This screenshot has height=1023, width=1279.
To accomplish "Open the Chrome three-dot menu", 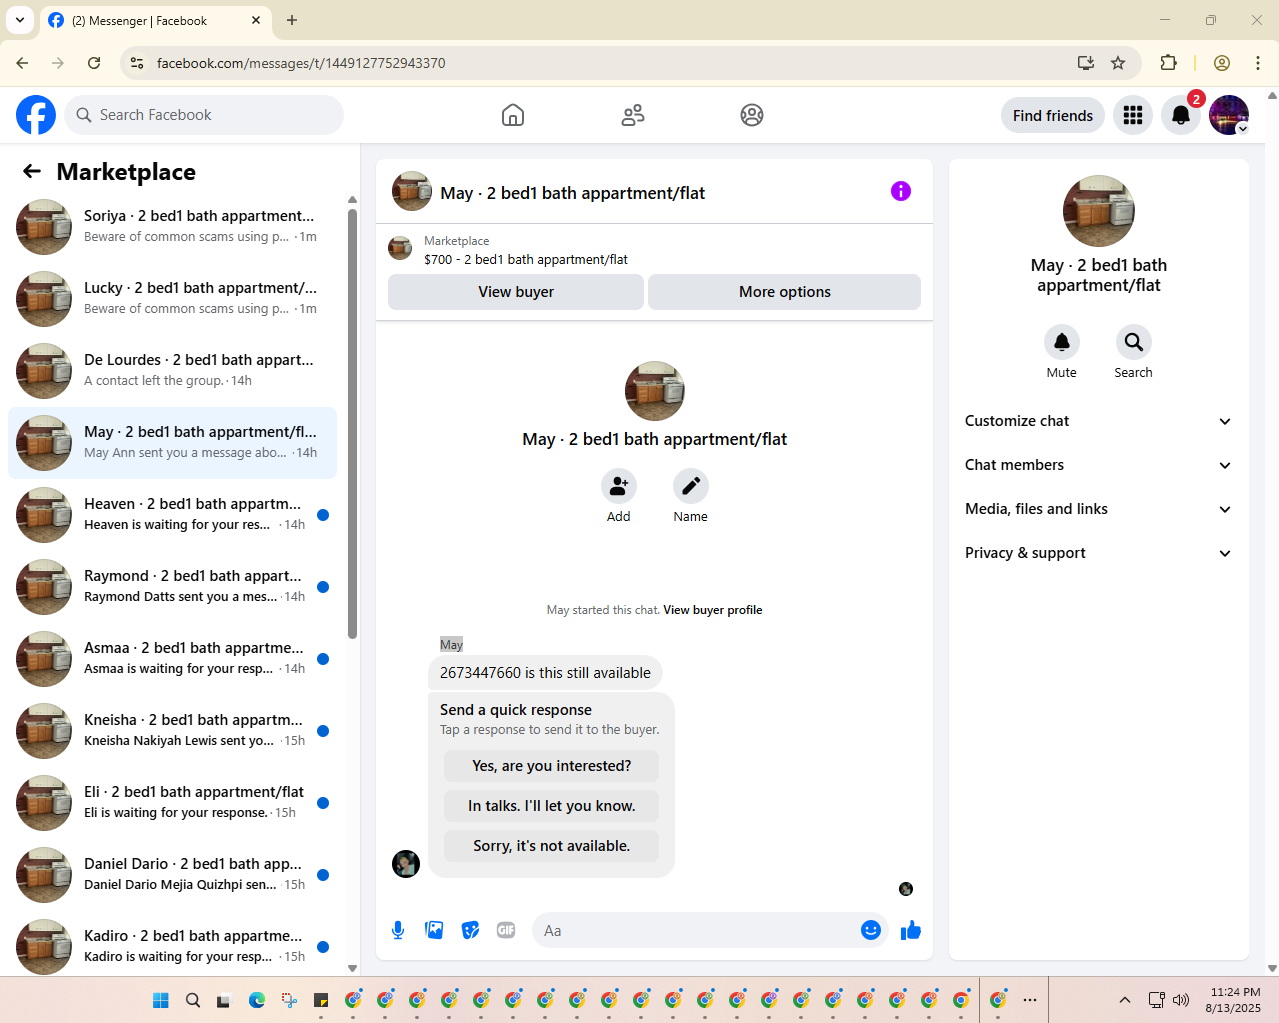I will coord(1258,63).
